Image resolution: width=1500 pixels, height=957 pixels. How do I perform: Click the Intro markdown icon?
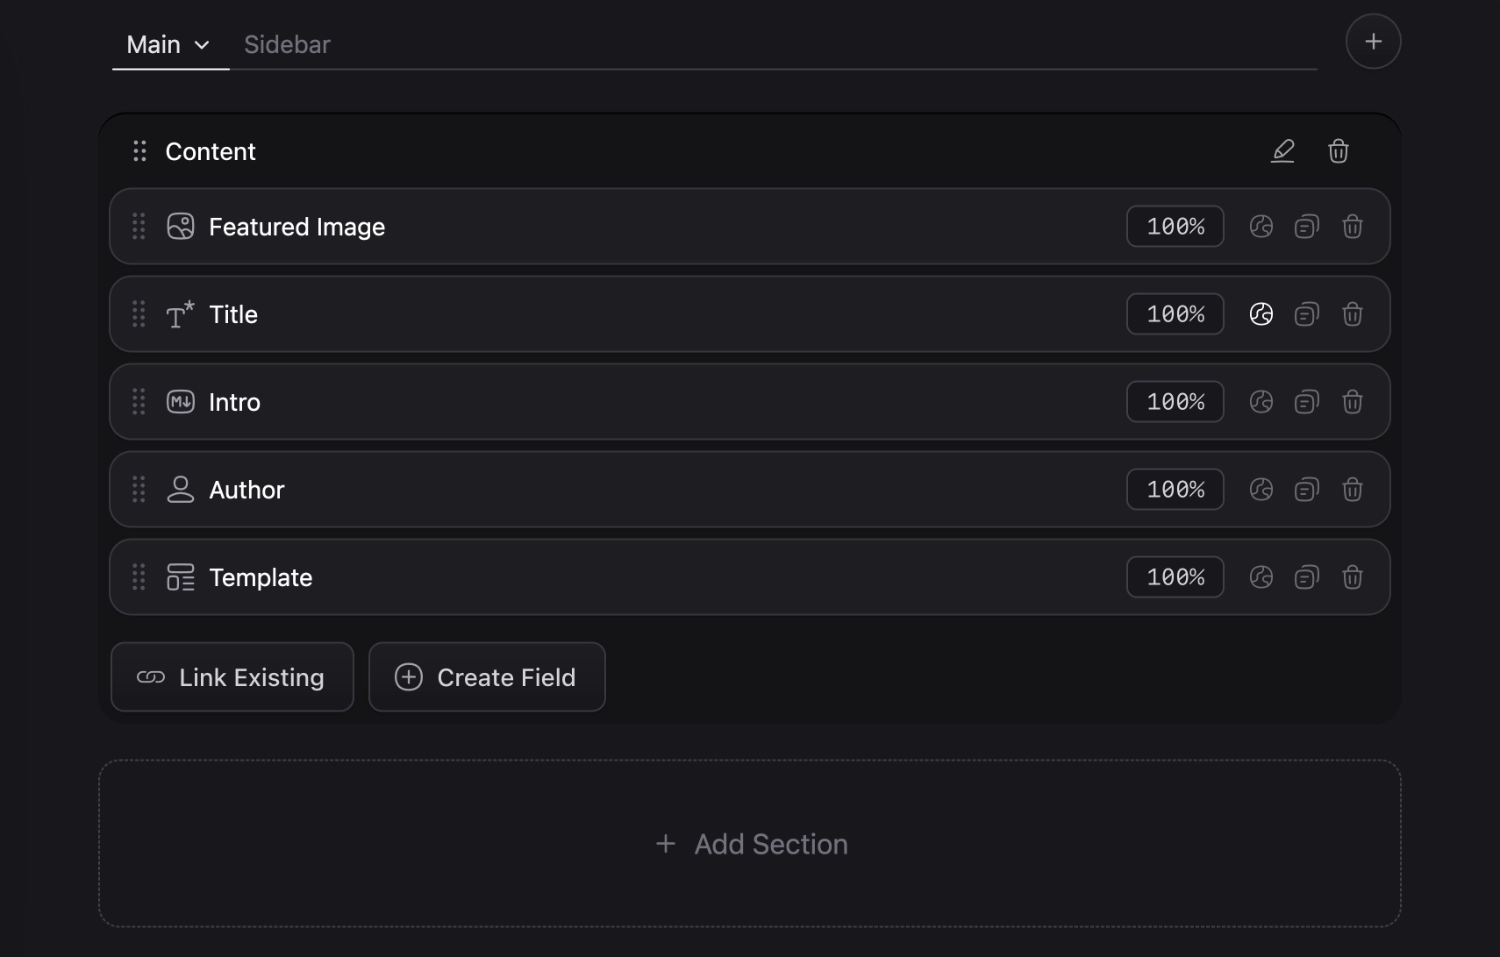180,401
